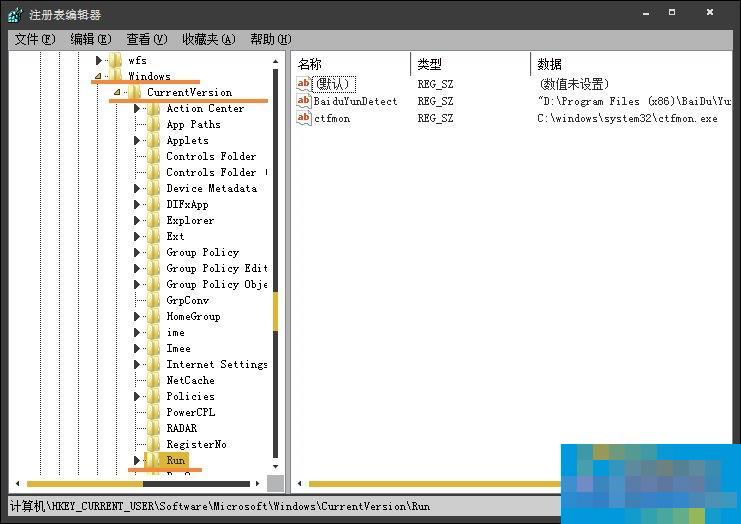Click the PowerCPL folder icon
741x524 pixels.
154,412
